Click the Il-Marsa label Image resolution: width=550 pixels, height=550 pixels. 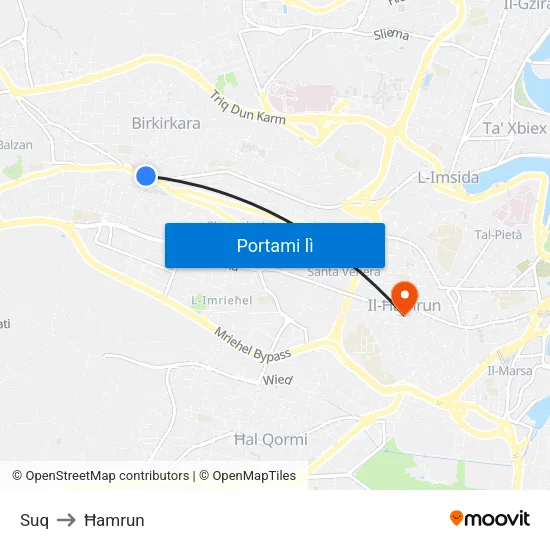pyautogui.click(x=510, y=371)
